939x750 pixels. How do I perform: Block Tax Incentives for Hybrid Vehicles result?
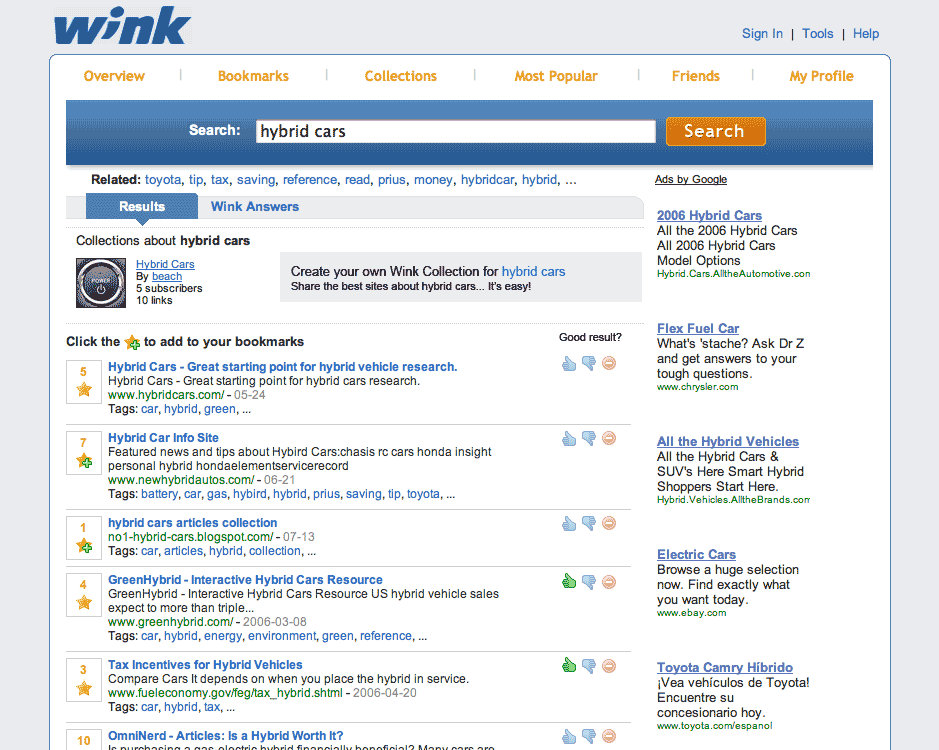[x=609, y=666]
